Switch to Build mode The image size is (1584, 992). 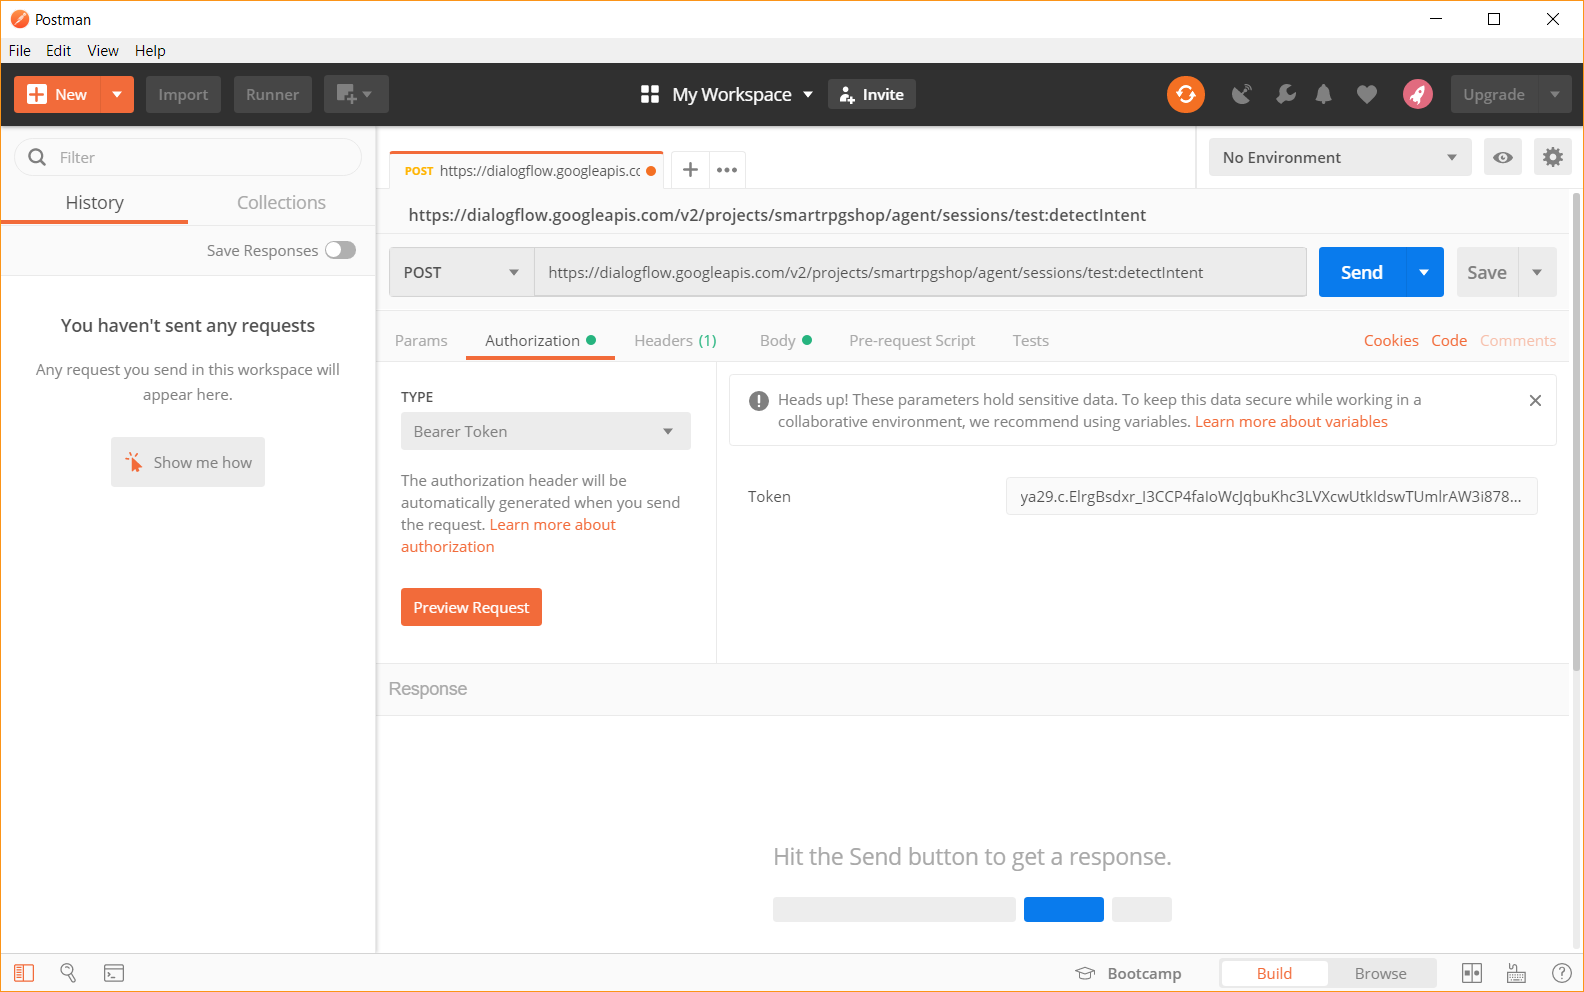click(1274, 973)
